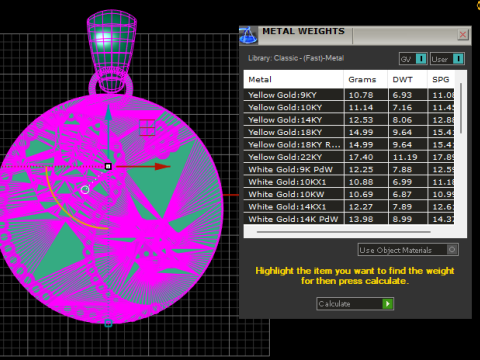The image size is (480, 360).
Task: Click the Calculate button
Action: [x=355, y=304]
